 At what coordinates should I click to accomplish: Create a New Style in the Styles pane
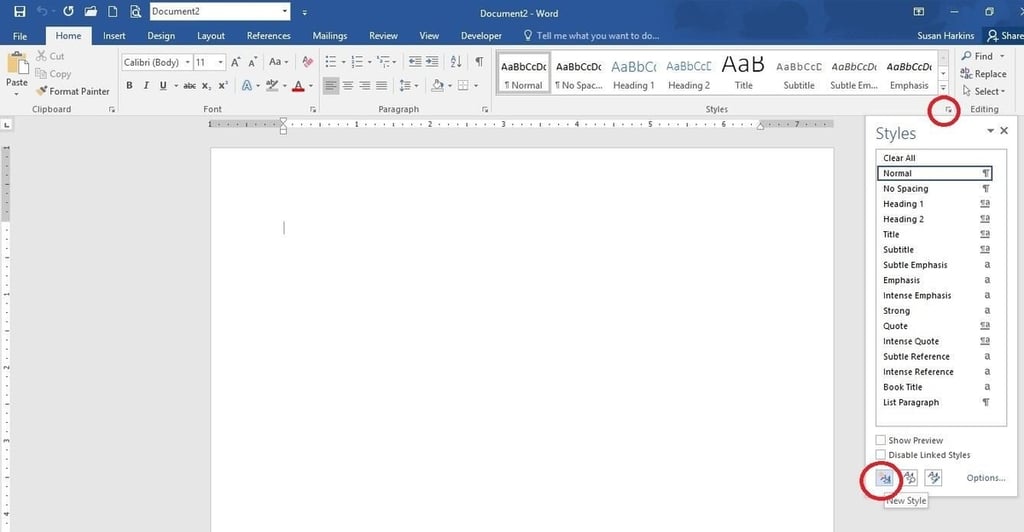coord(884,478)
